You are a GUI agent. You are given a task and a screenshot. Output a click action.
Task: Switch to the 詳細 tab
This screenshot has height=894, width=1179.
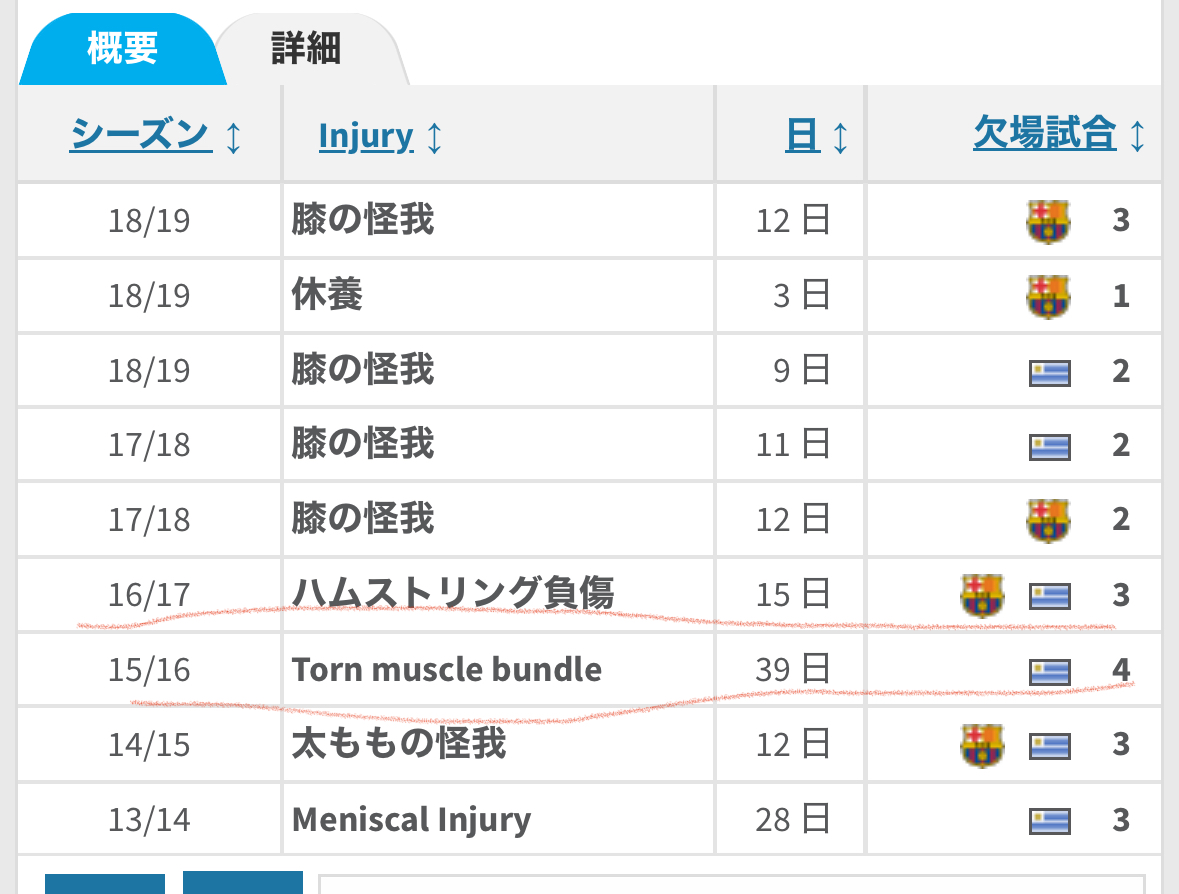307,49
